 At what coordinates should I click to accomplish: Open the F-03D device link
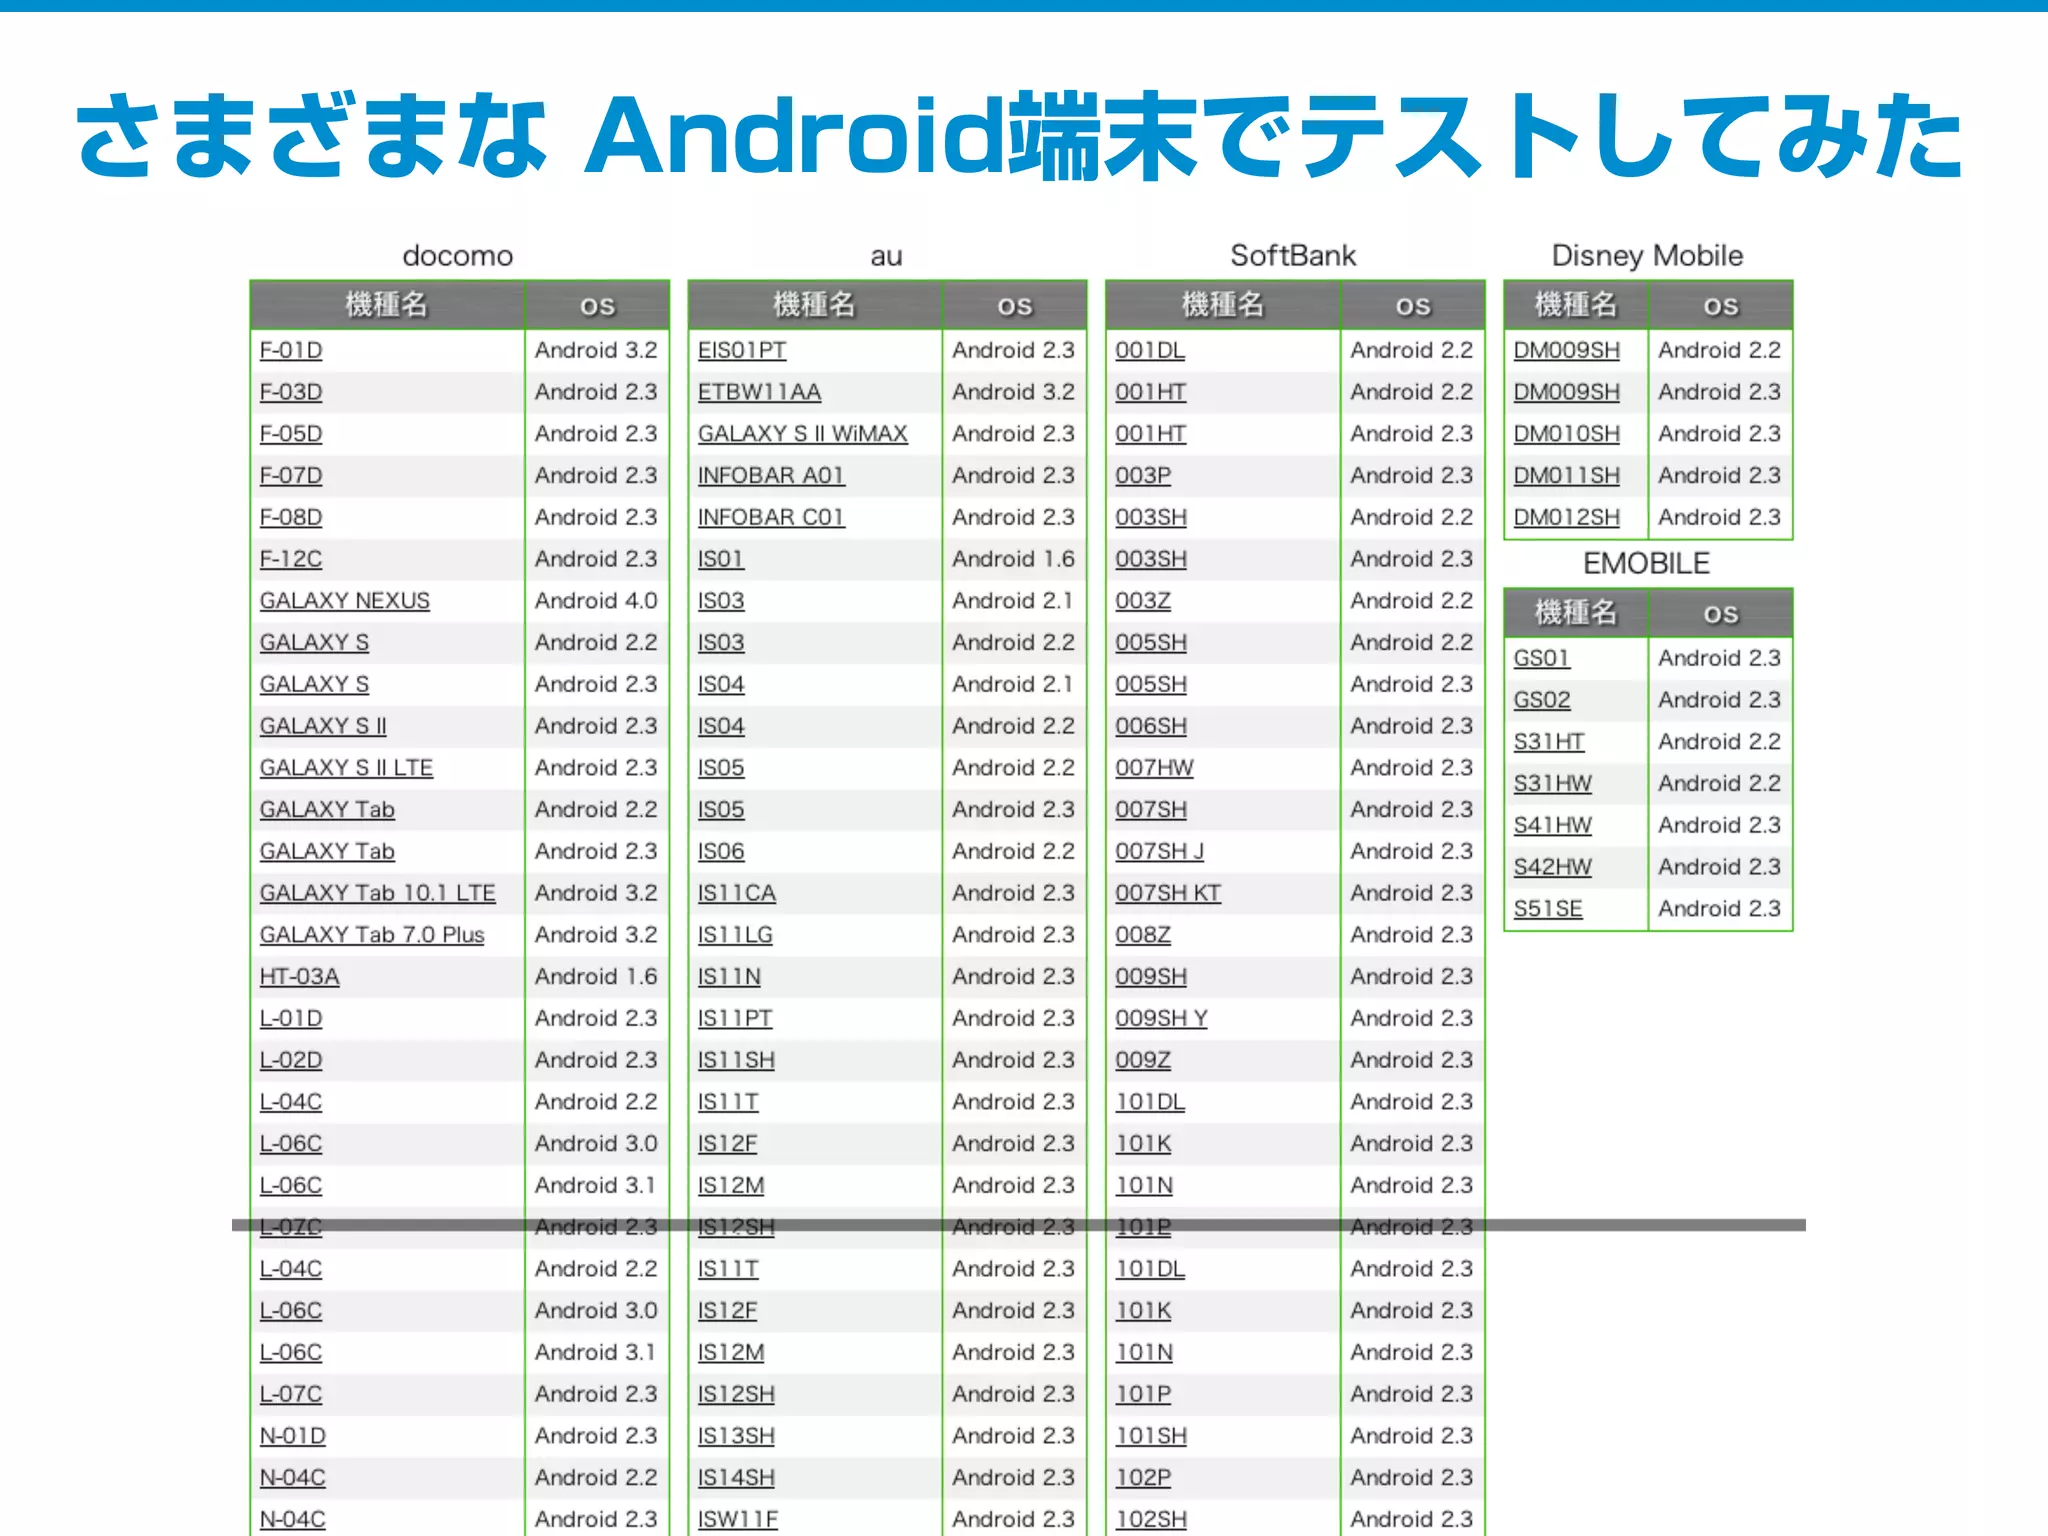click(x=291, y=392)
